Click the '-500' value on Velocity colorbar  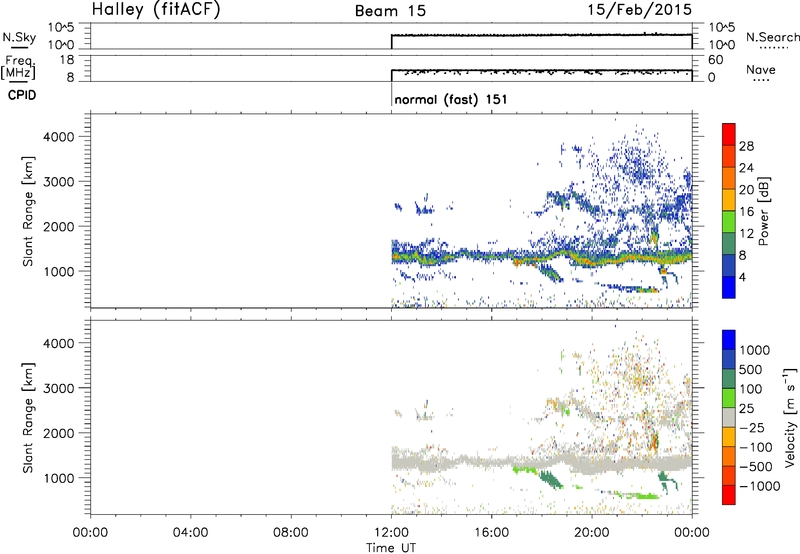pyautogui.click(x=756, y=466)
